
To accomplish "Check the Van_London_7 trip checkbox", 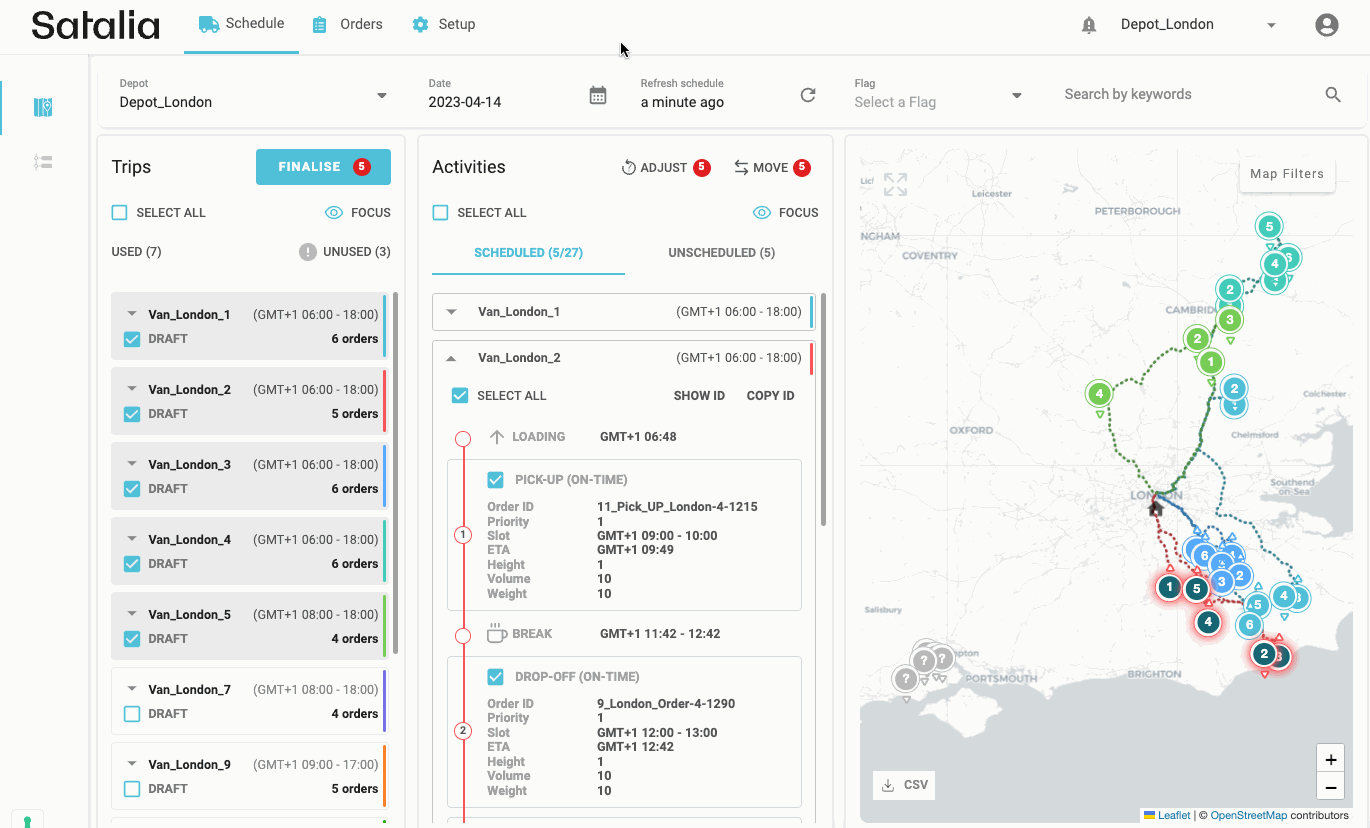I will [x=132, y=714].
